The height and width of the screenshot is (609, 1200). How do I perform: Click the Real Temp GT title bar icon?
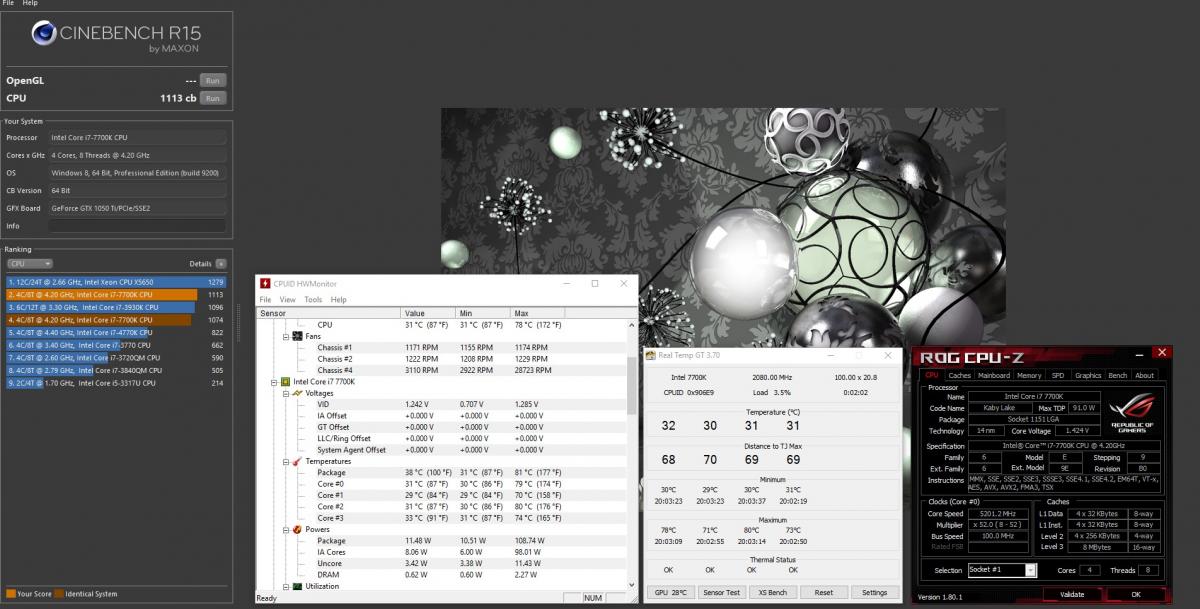pos(649,354)
